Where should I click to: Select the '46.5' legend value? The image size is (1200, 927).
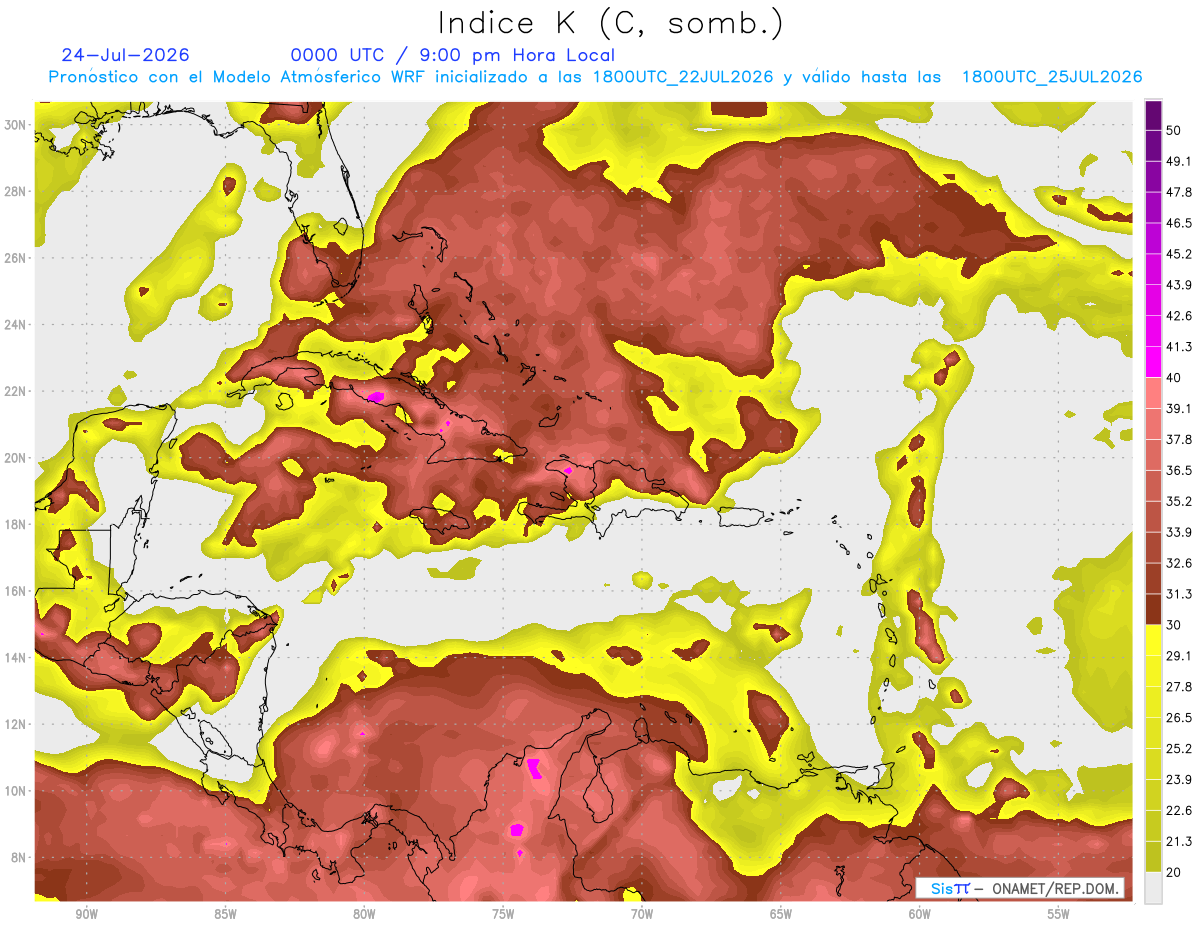(1179, 222)
